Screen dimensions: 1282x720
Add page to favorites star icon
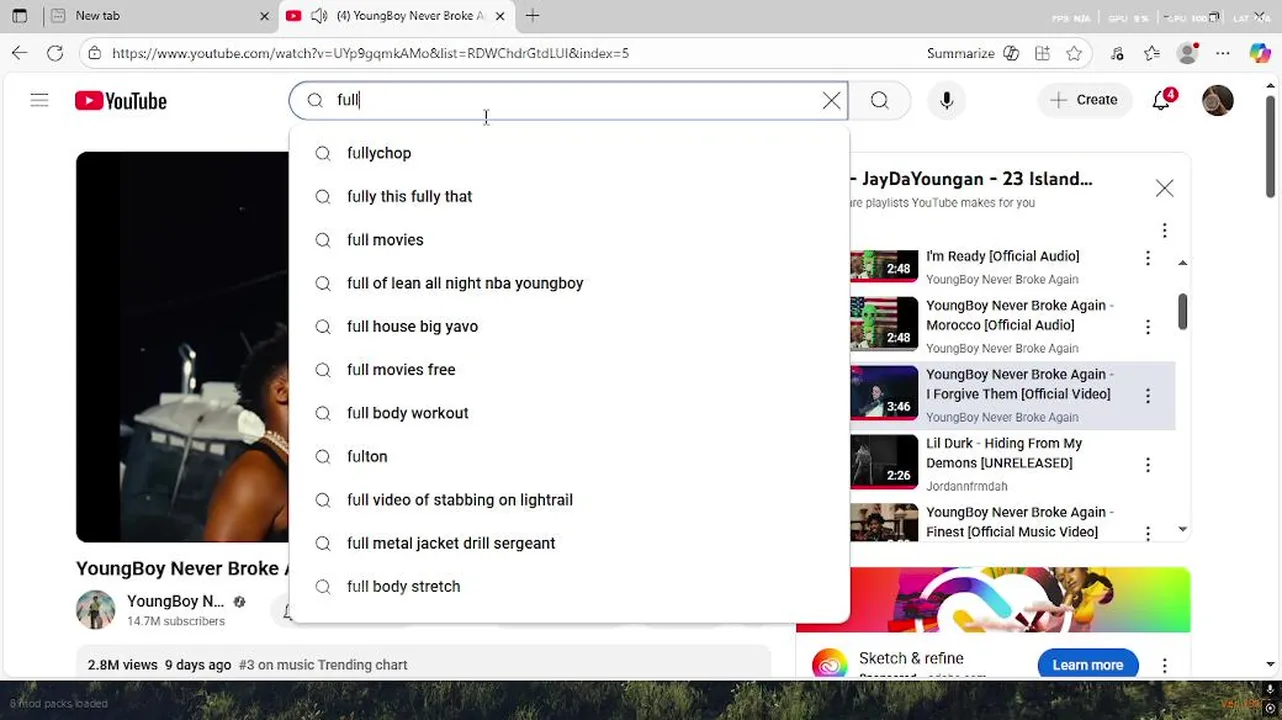tap(1074, 53)
